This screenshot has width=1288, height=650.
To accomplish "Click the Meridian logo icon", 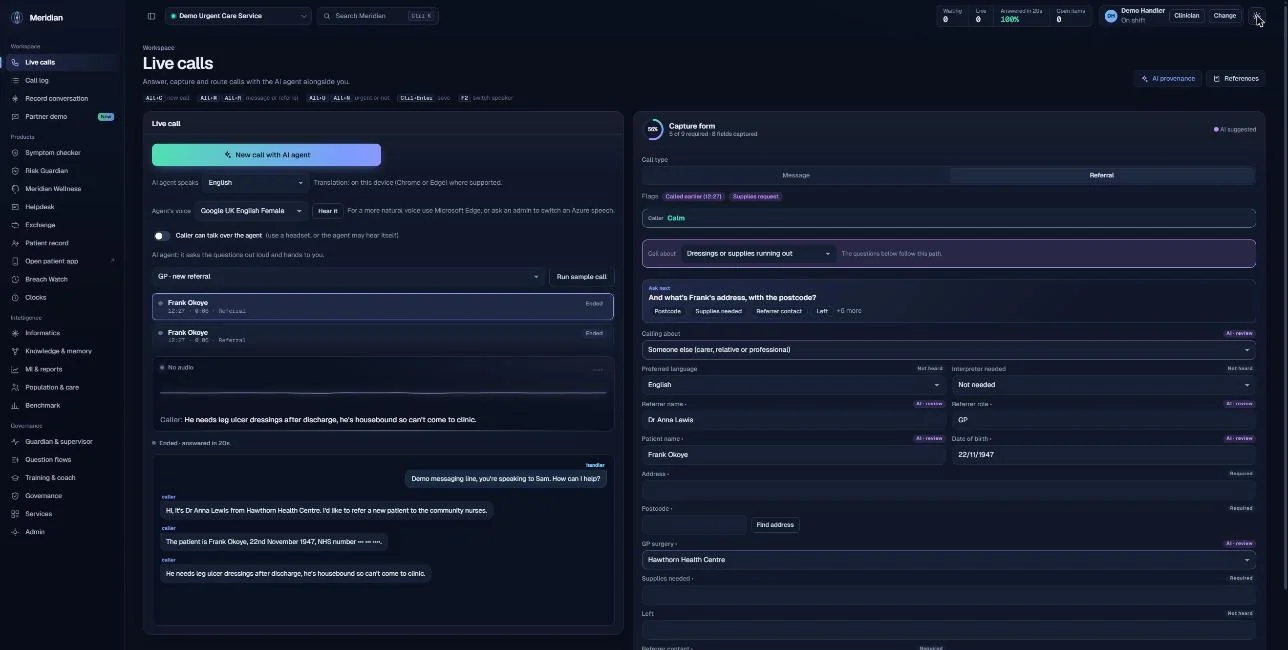I will (x=17, y=17).
